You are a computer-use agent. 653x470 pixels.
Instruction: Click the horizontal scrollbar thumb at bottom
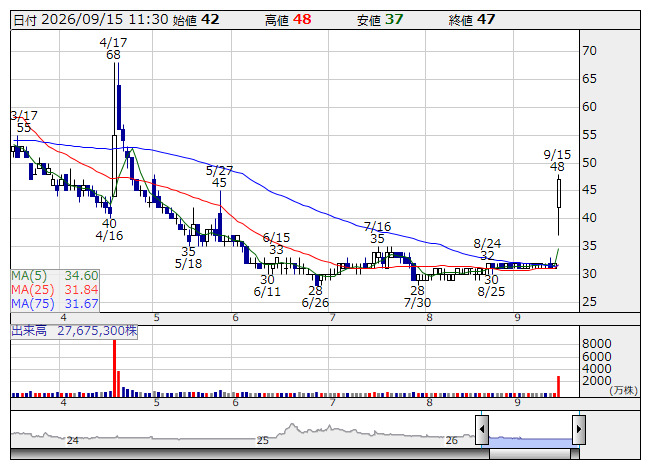point(530,454)
